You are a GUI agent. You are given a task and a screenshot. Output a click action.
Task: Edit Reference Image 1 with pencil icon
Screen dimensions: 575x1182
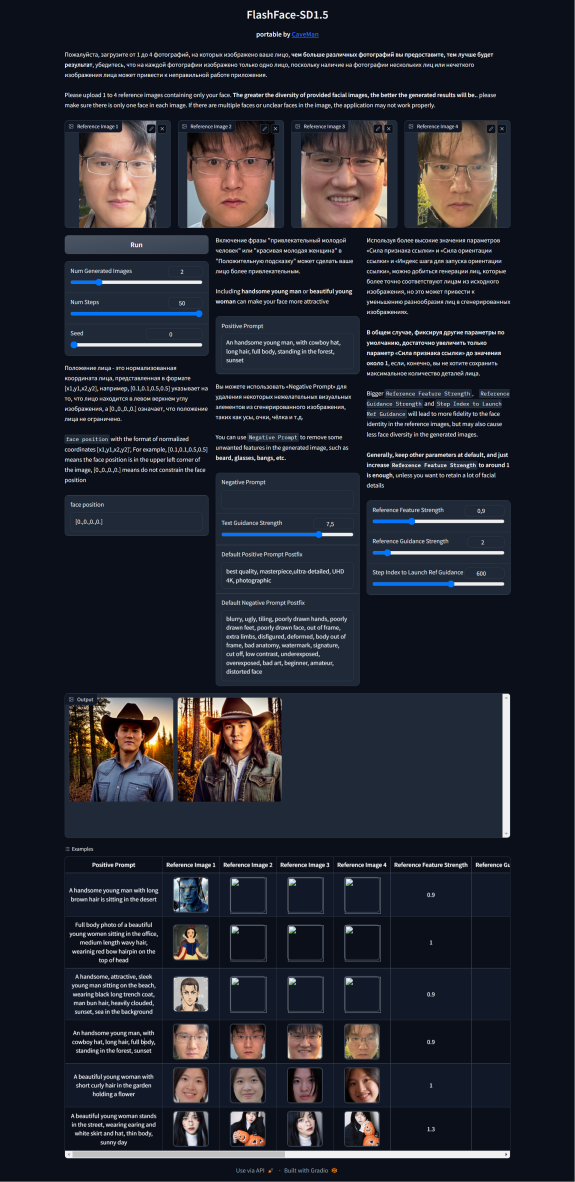click(x=151, y=129)
